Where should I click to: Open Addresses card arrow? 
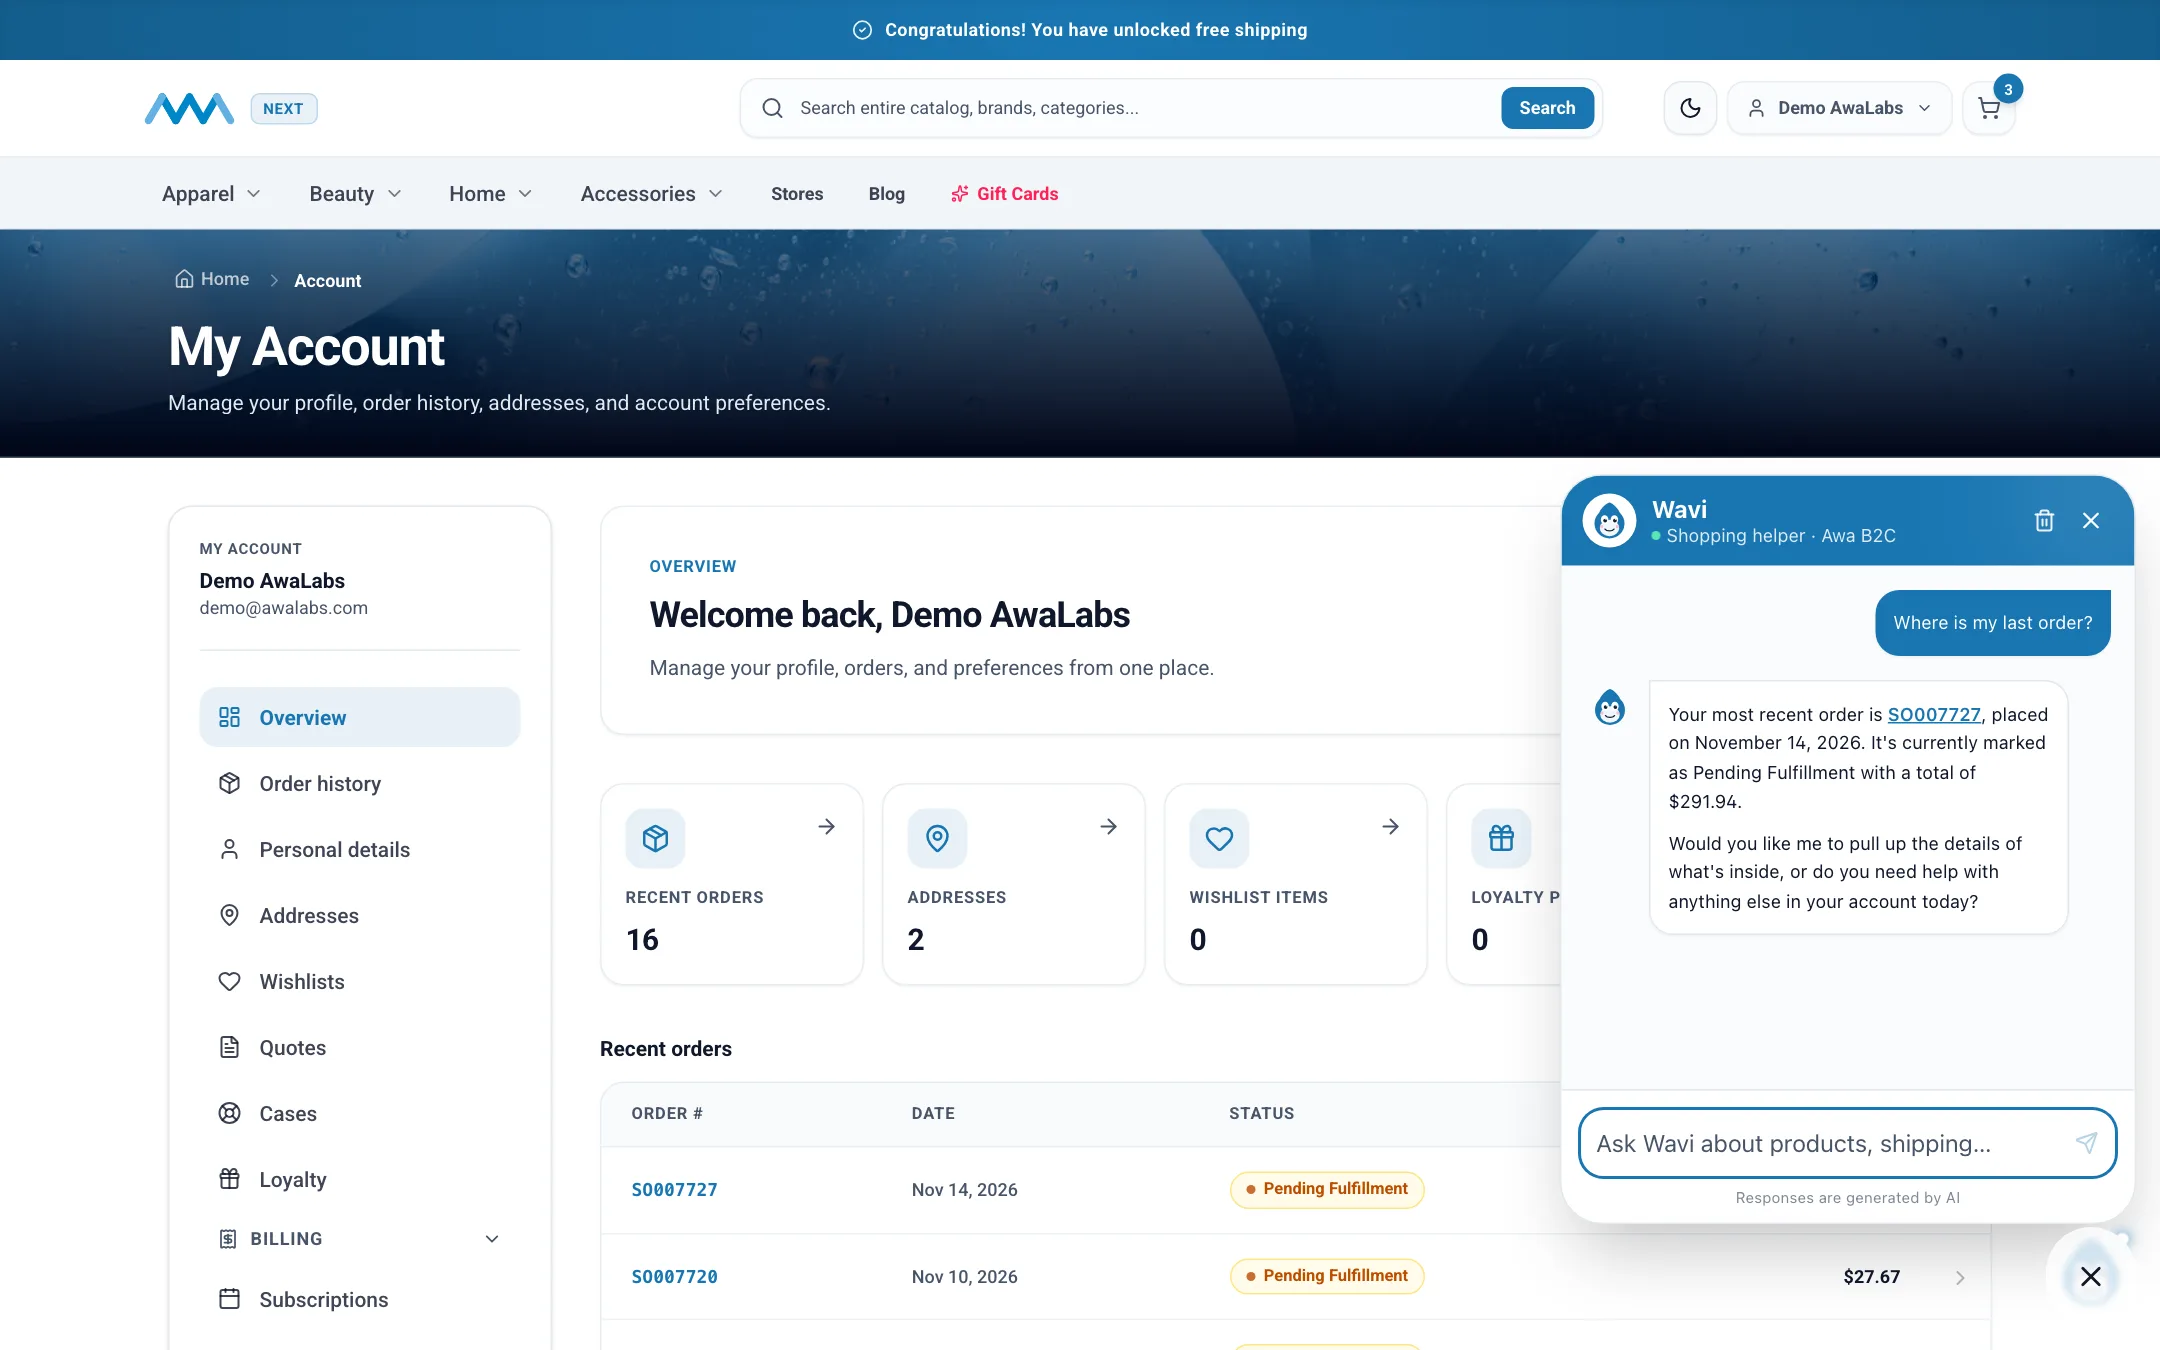[1108, 826]
